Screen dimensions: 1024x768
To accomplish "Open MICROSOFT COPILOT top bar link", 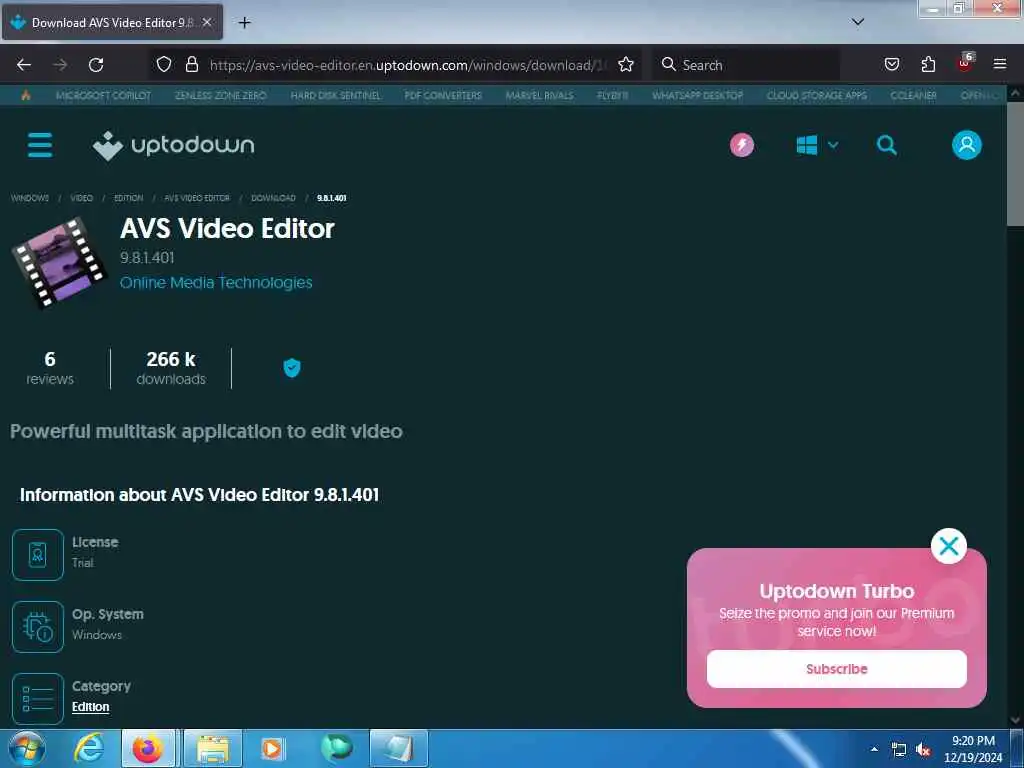I will pyautogui.click(x=103, y=95).
